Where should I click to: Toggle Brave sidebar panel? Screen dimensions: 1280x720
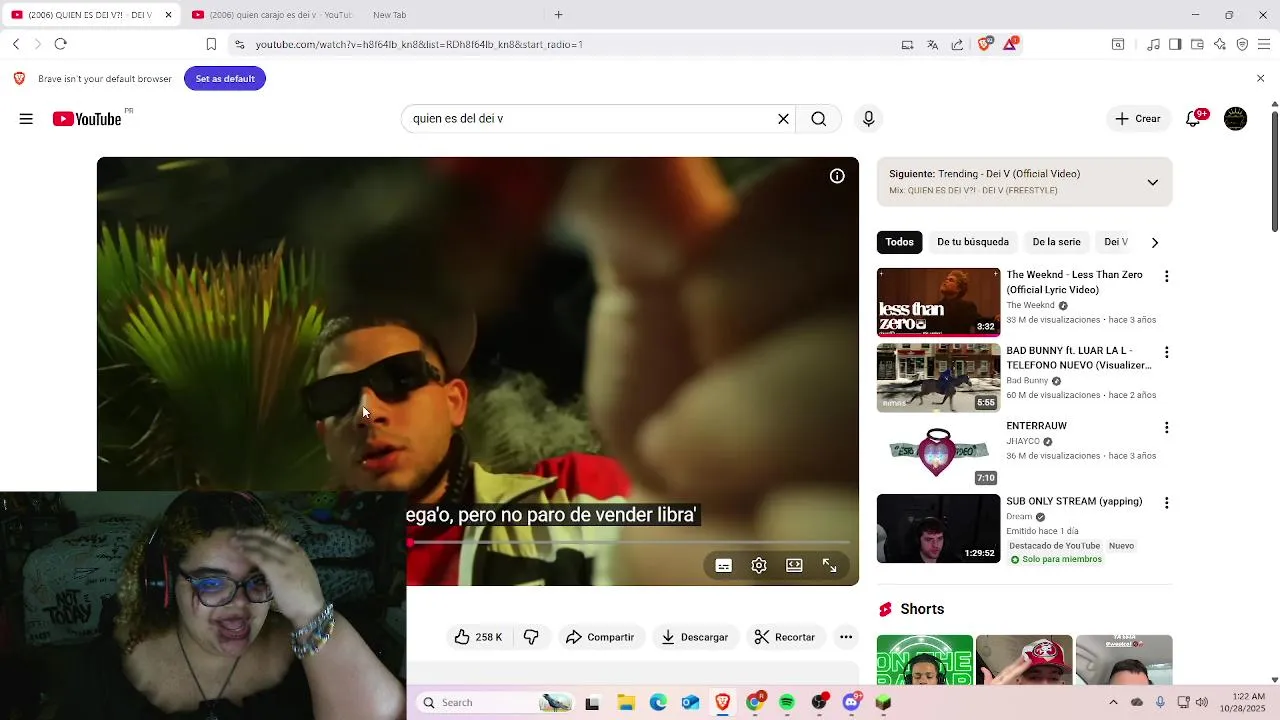point(1175,44)
